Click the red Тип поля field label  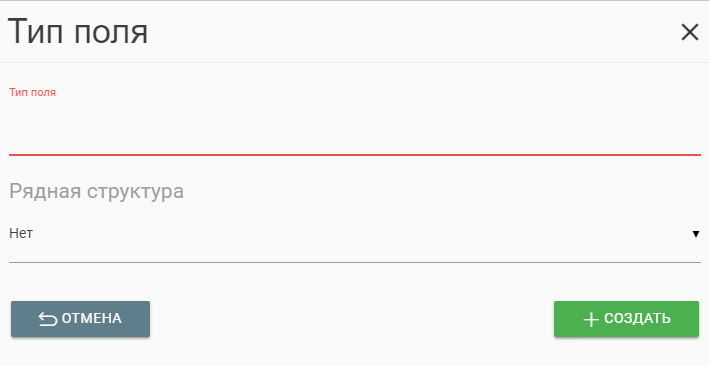33,92
